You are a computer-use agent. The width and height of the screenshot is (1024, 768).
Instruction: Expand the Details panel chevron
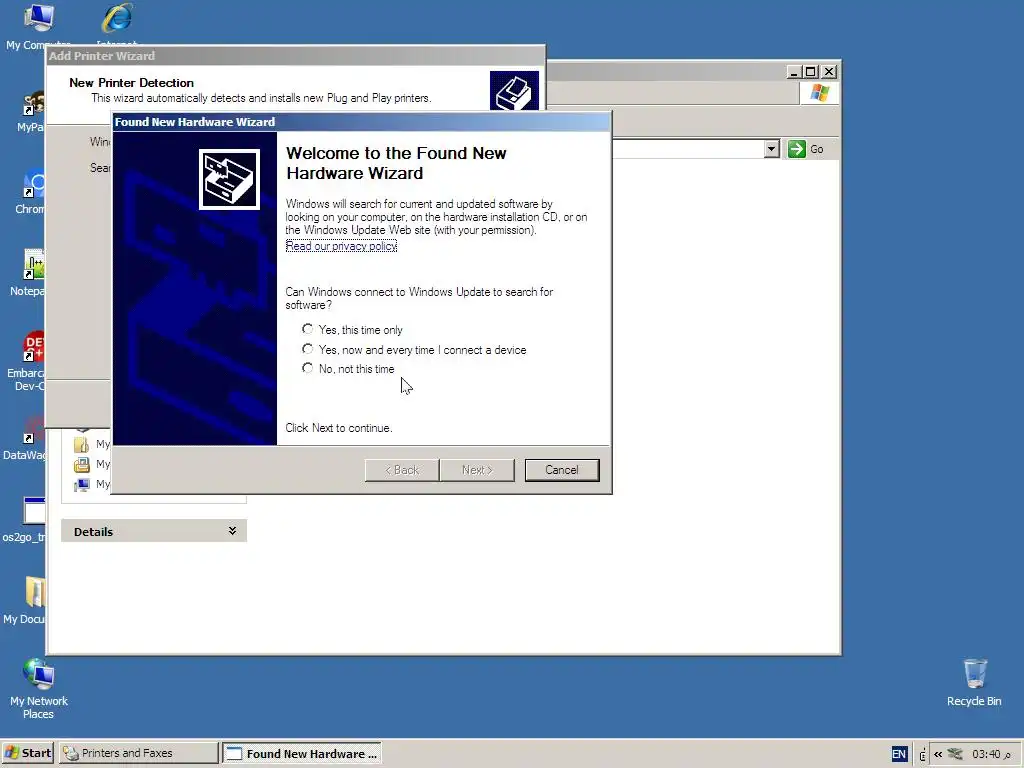(x=232, y=531)
